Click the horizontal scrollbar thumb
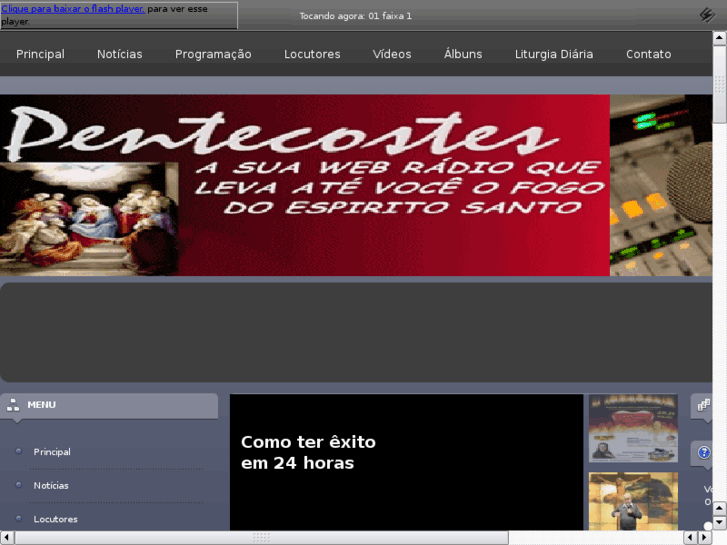727x545 pixels. pos(261,538)
